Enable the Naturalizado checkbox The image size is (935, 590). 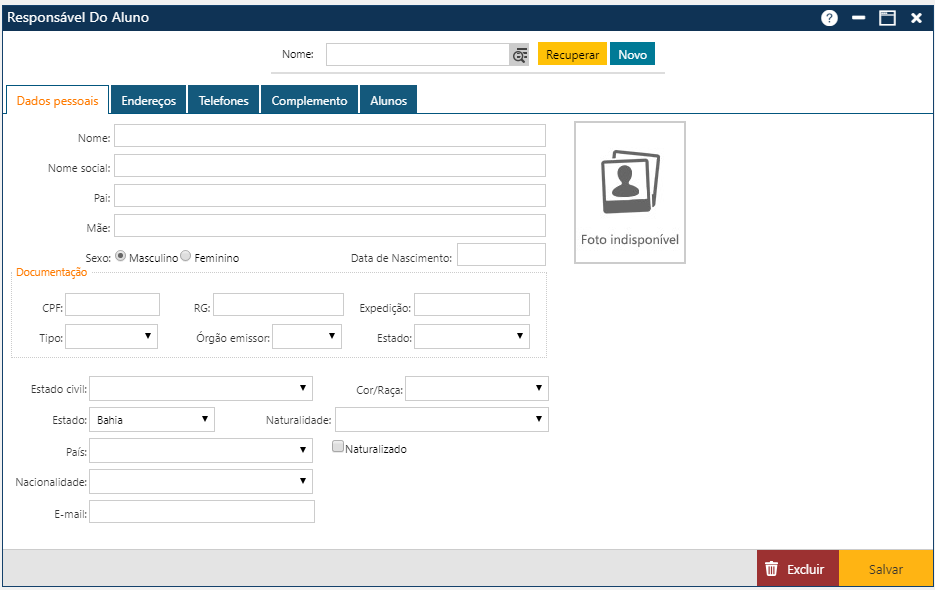338,448
